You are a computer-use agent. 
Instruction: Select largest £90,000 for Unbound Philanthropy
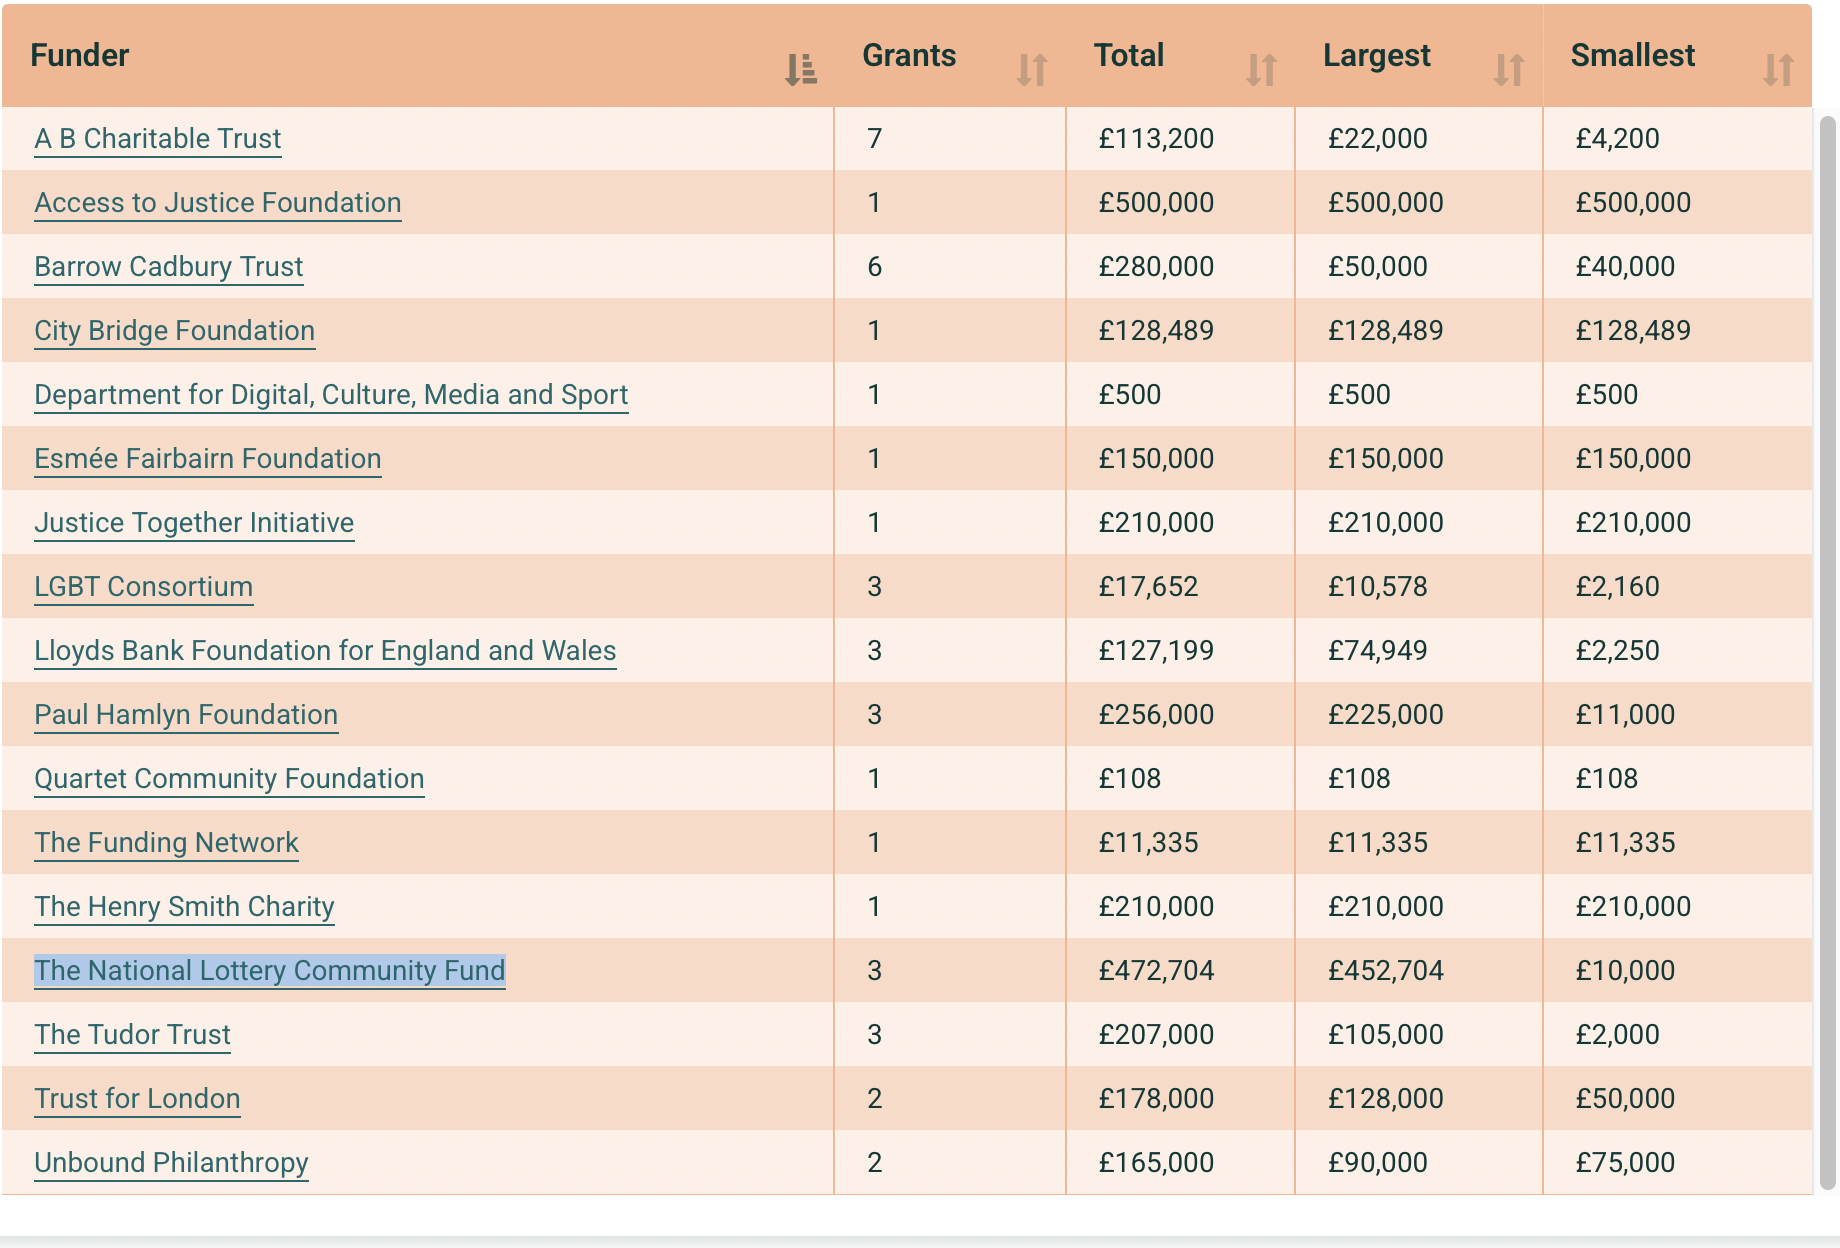pos(1378,1163)
